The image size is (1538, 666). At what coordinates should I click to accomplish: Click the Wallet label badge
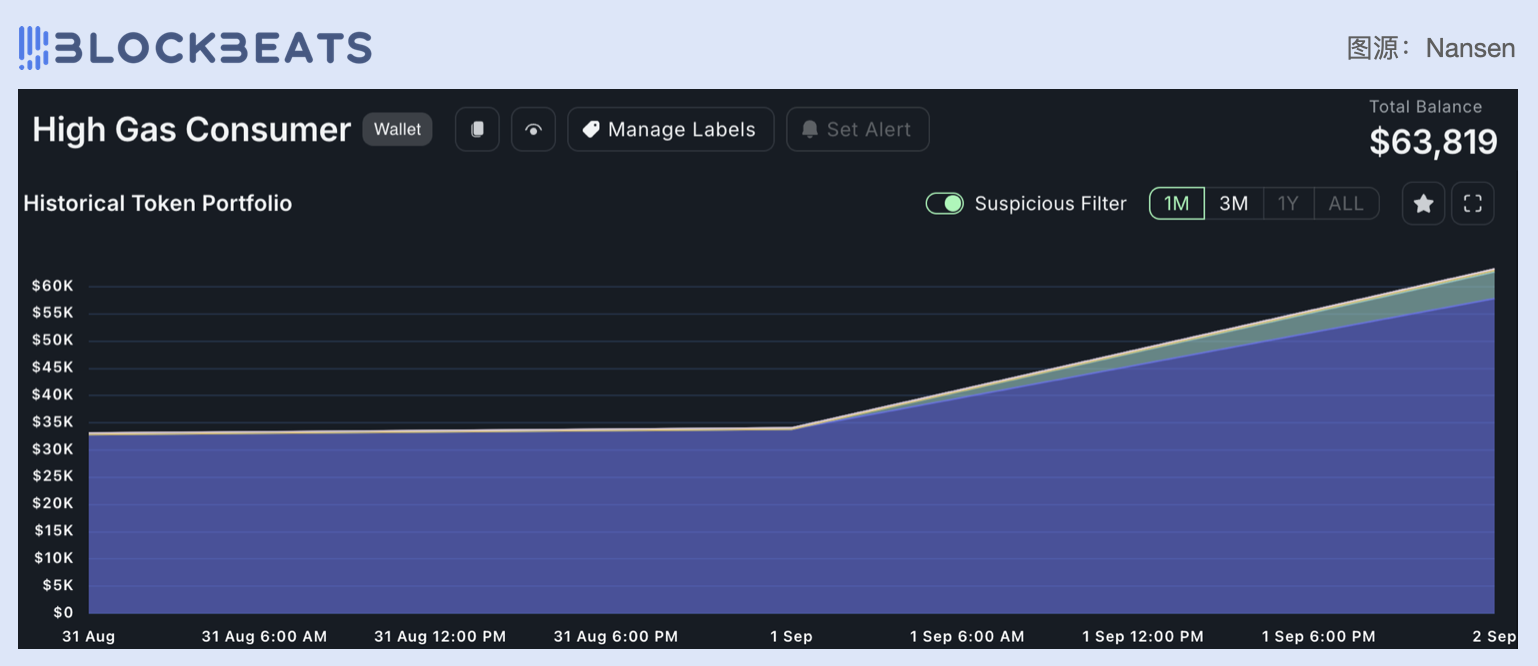[397, 129]
